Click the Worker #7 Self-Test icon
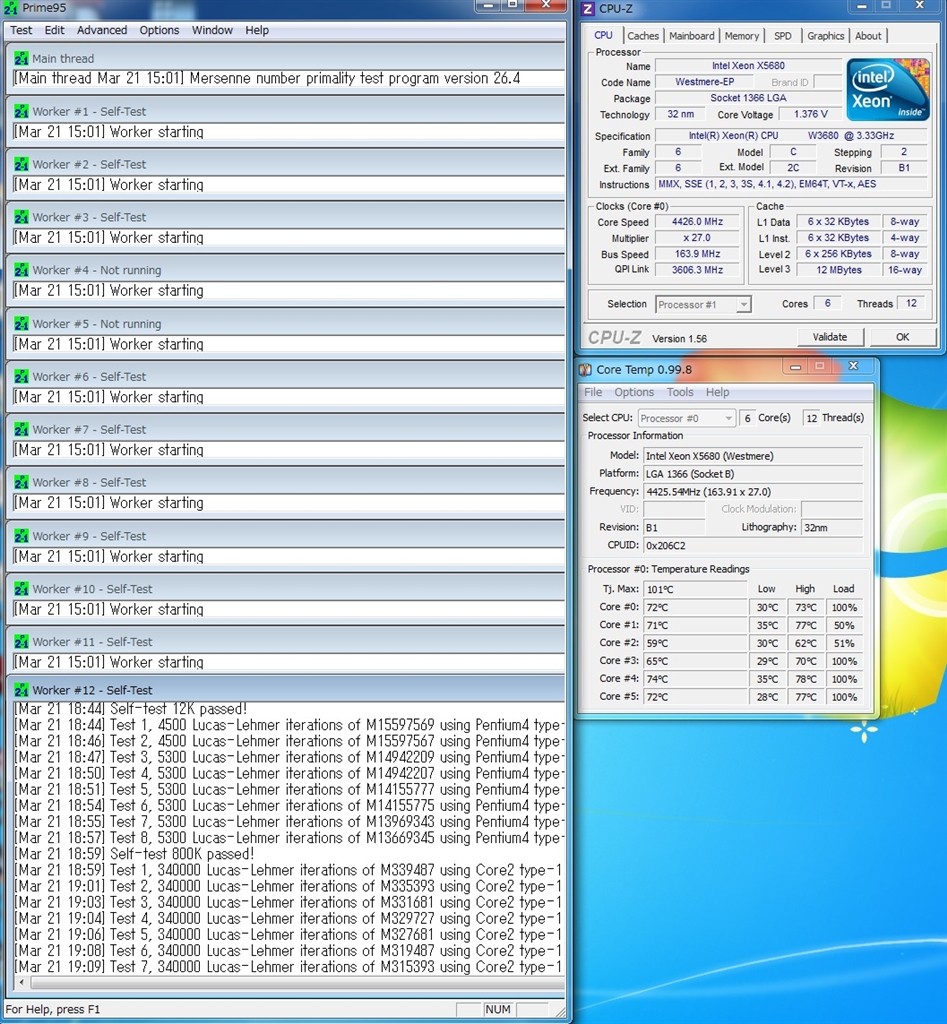 21,429
